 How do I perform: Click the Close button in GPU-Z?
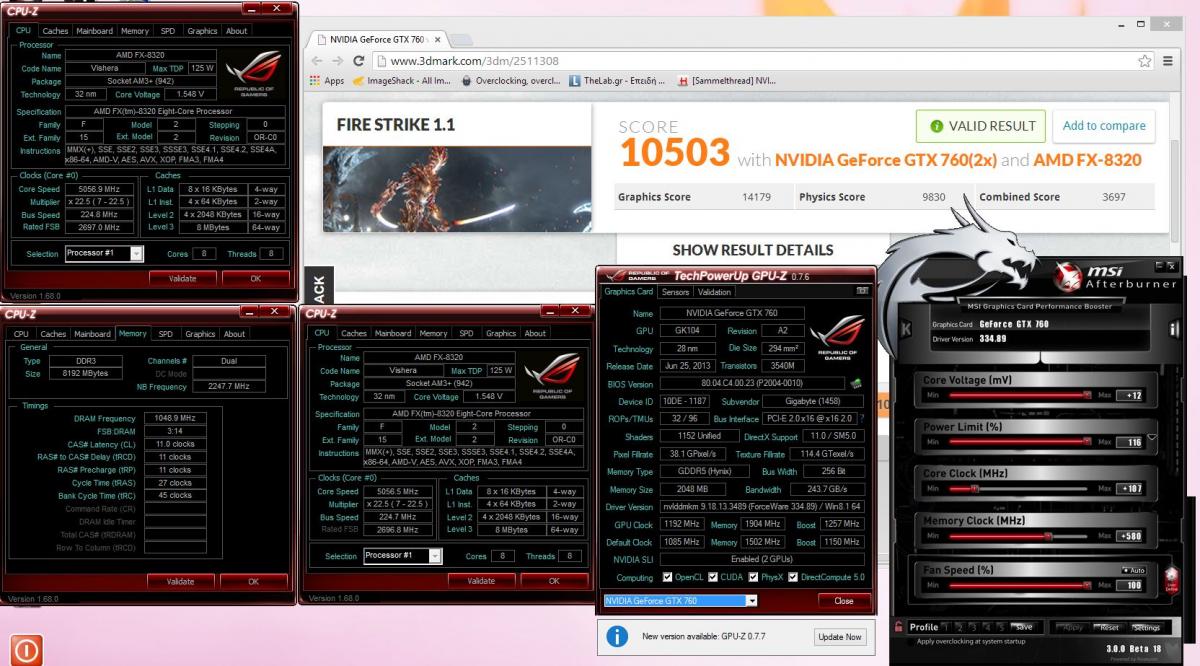[844, 601]
